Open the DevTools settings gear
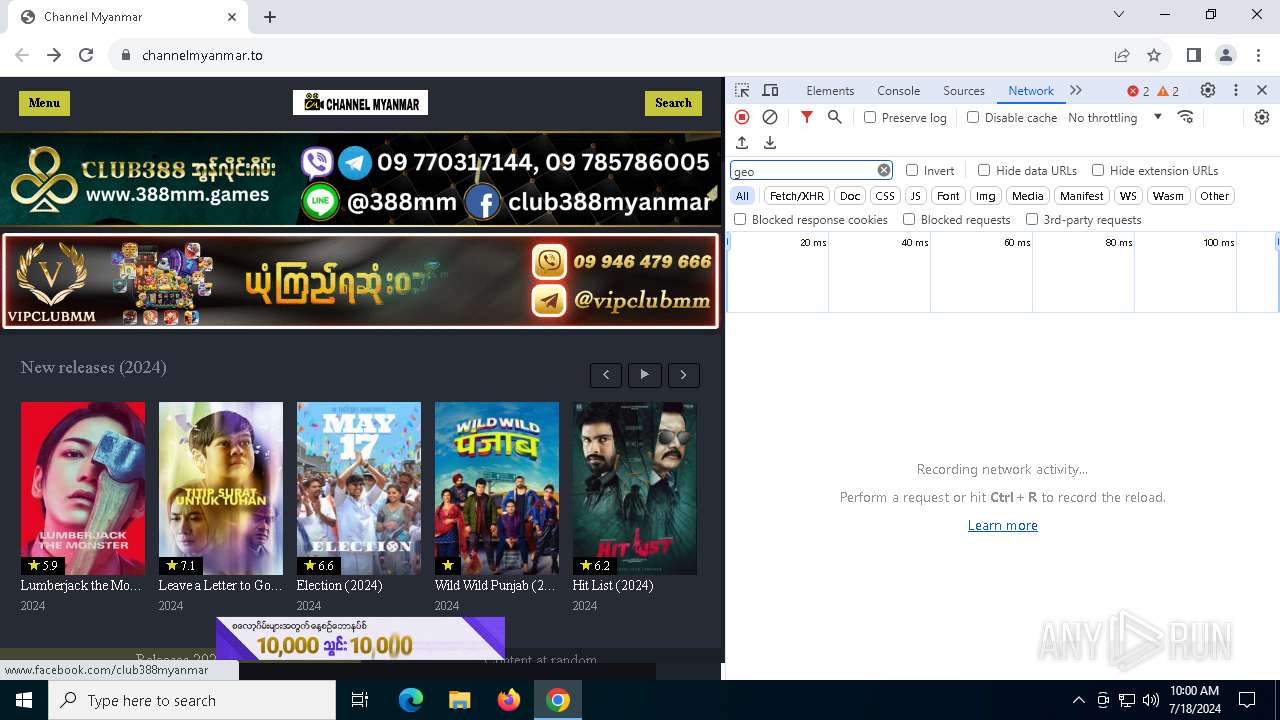 1208,90
